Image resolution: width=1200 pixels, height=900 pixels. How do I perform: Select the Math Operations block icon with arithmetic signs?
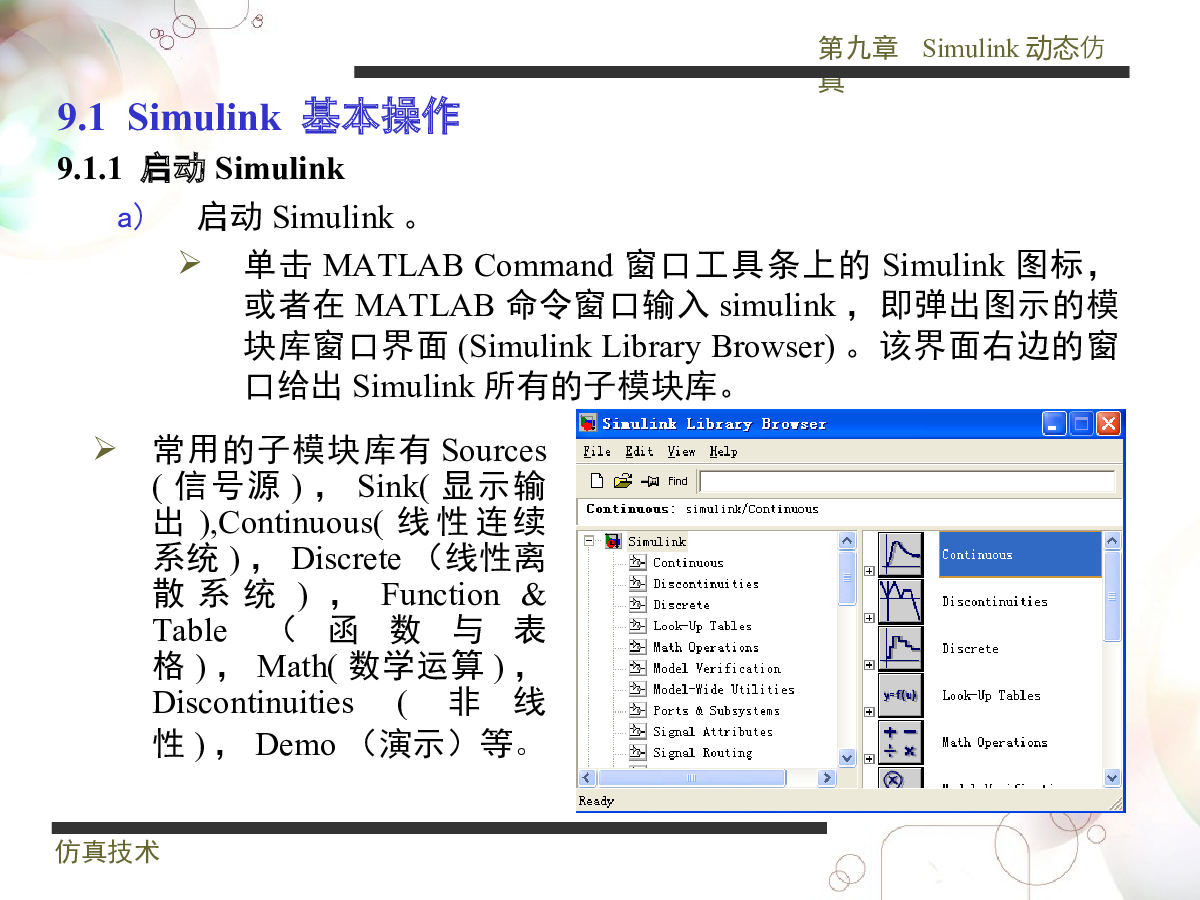point(900,742)
